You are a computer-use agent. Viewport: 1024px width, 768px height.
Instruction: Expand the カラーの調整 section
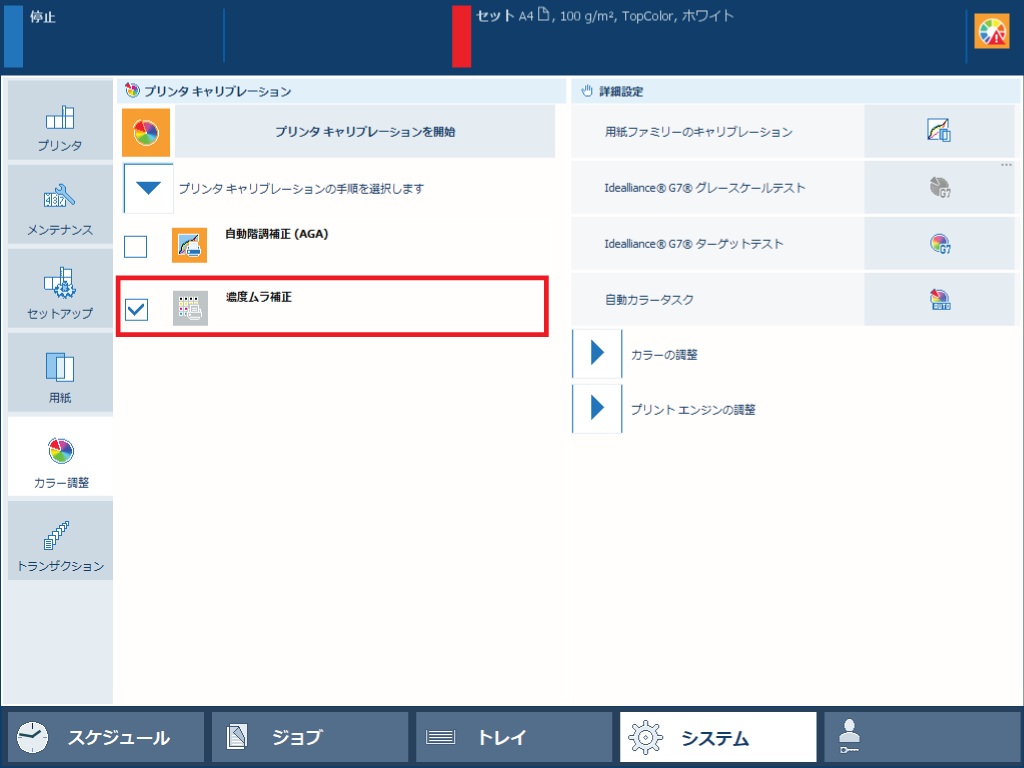(597, 353)
